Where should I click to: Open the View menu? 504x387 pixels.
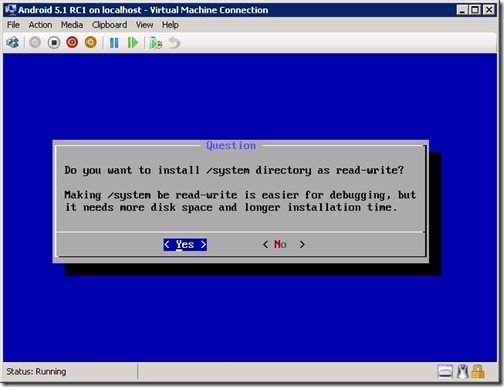point(144,25)
